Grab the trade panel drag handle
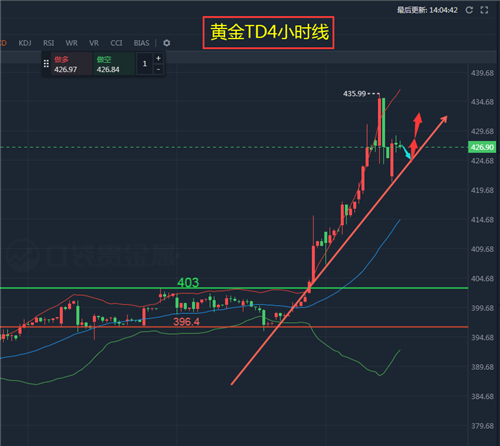The width and height of the screenshot is (500, 446). (46, 64)
